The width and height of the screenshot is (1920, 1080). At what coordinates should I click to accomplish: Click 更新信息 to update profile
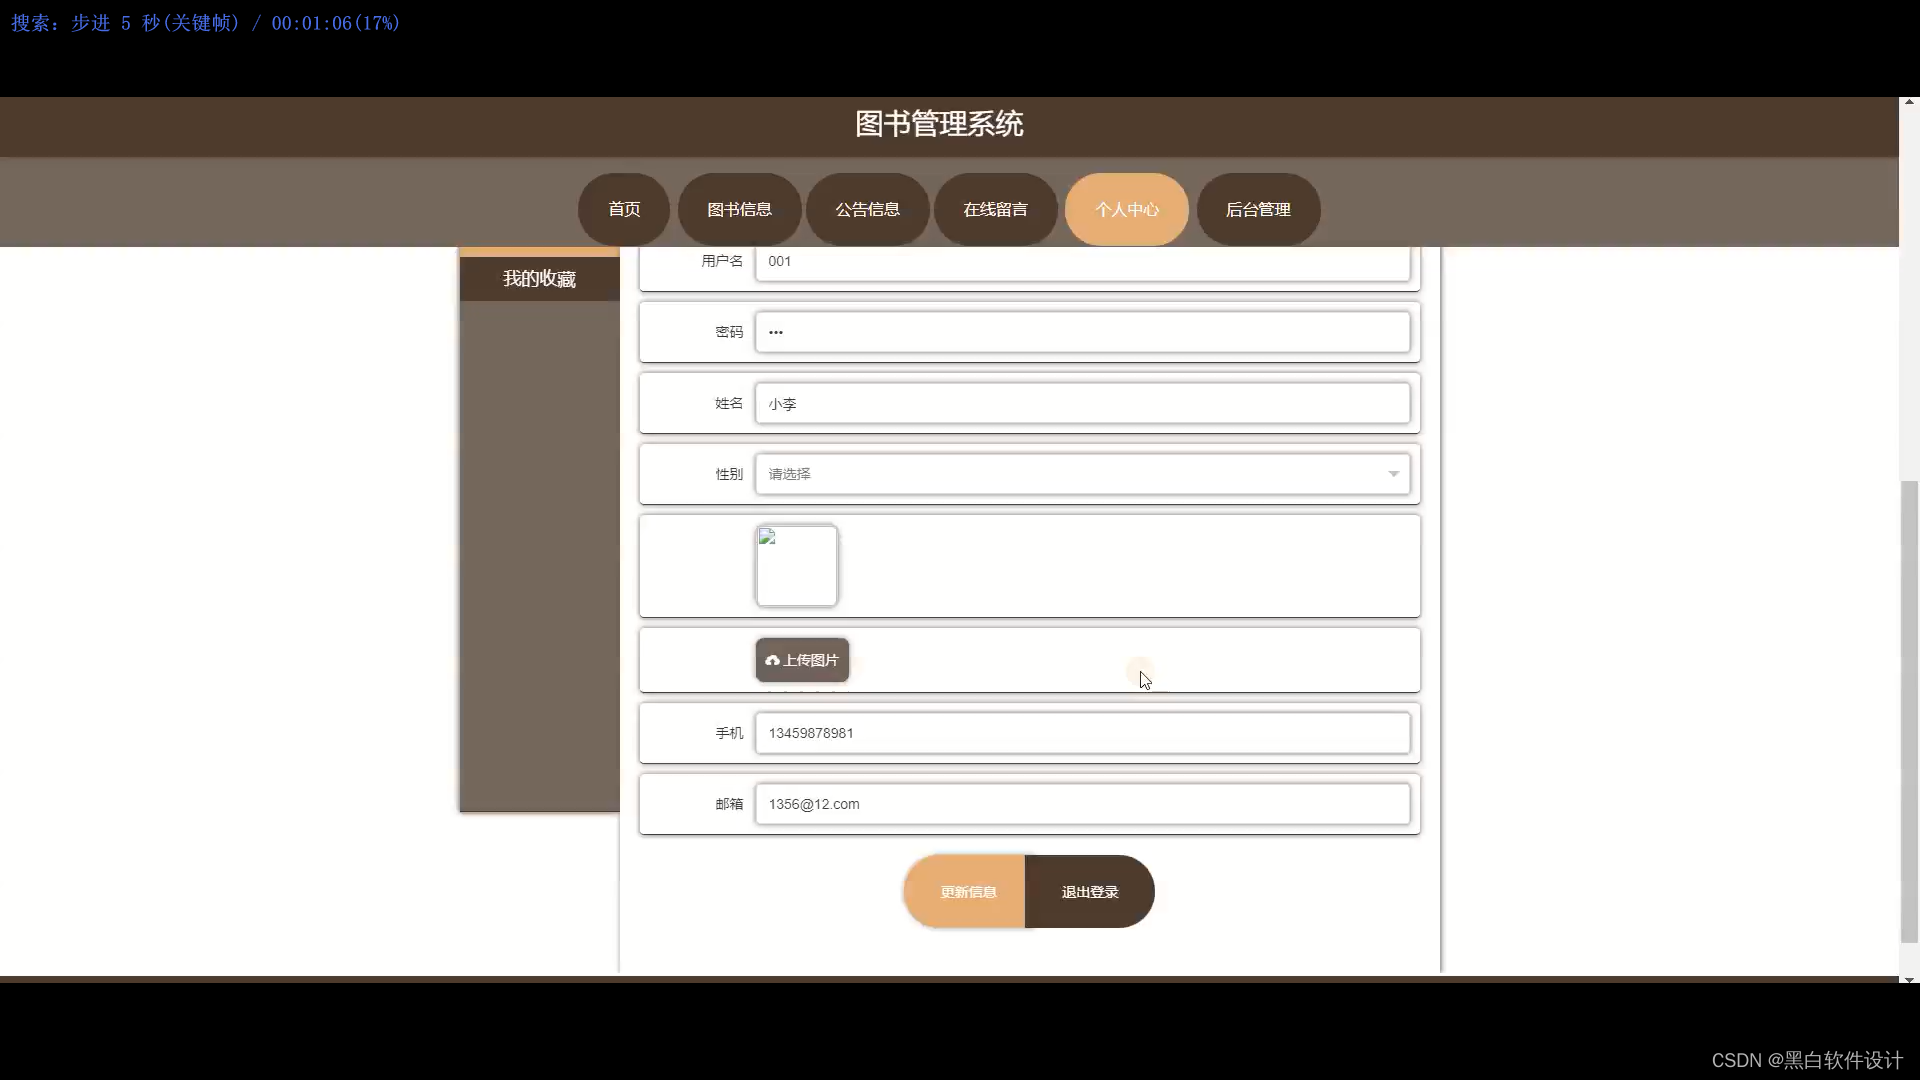965,892
